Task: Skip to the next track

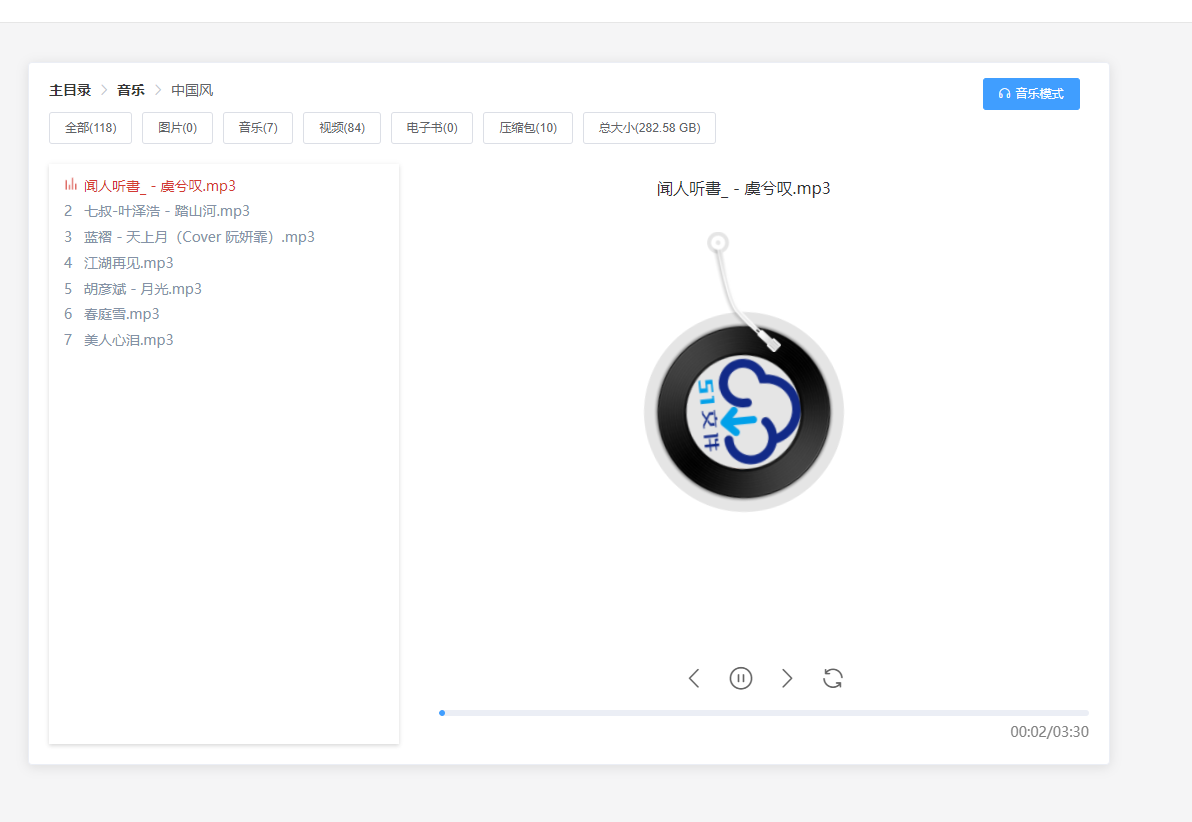Action: tap(787, 678)
